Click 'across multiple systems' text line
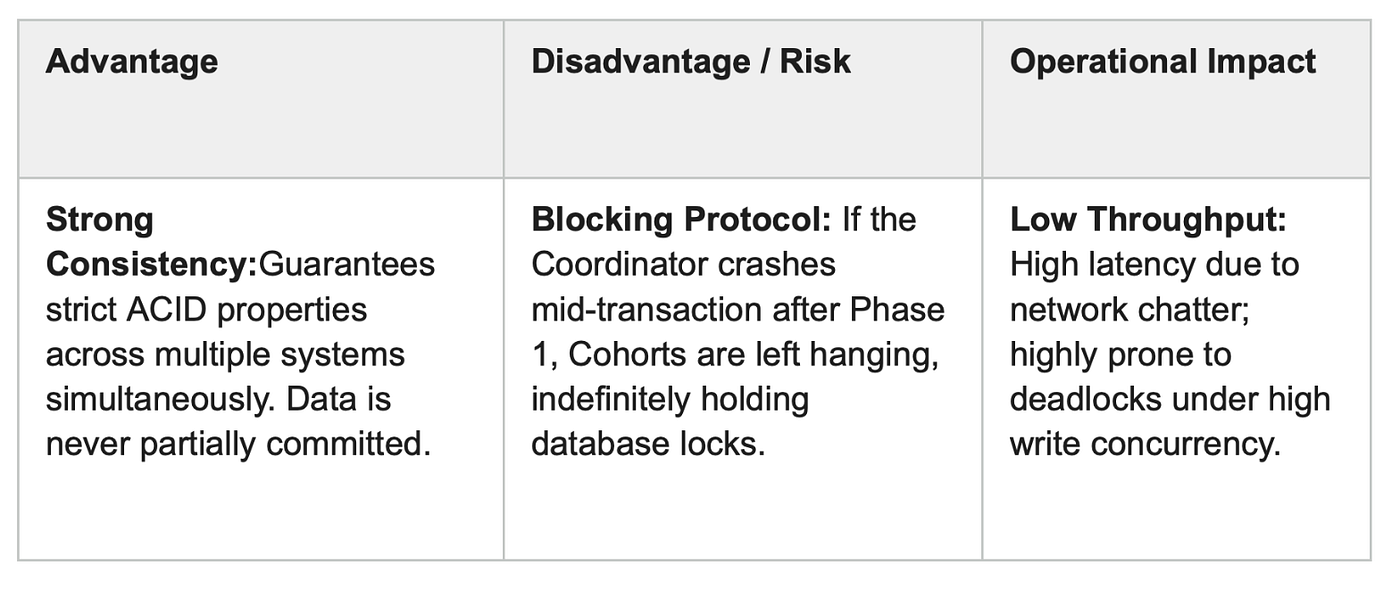The image size is (1400, 589). pyautogui.click(x=226, y=354)
